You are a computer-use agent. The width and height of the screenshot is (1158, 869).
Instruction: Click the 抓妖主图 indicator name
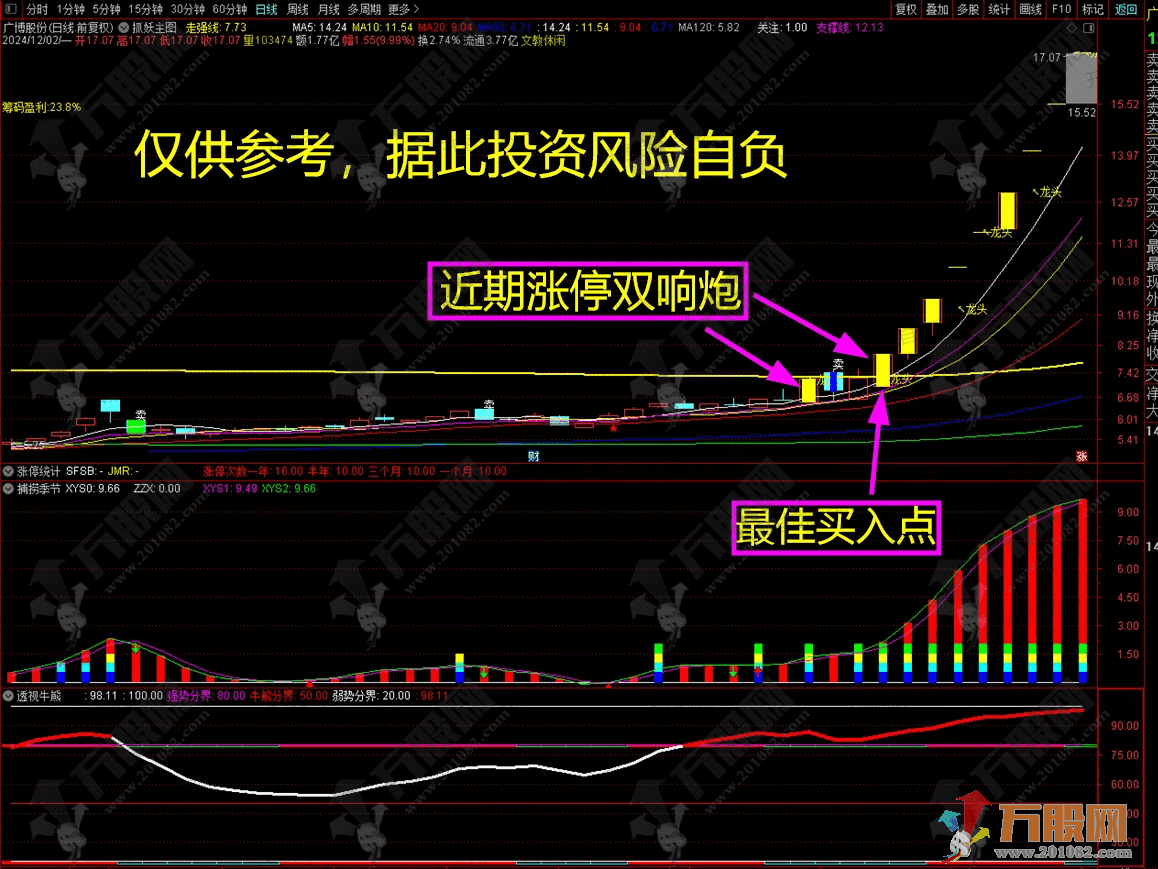[x=154, y=27]
